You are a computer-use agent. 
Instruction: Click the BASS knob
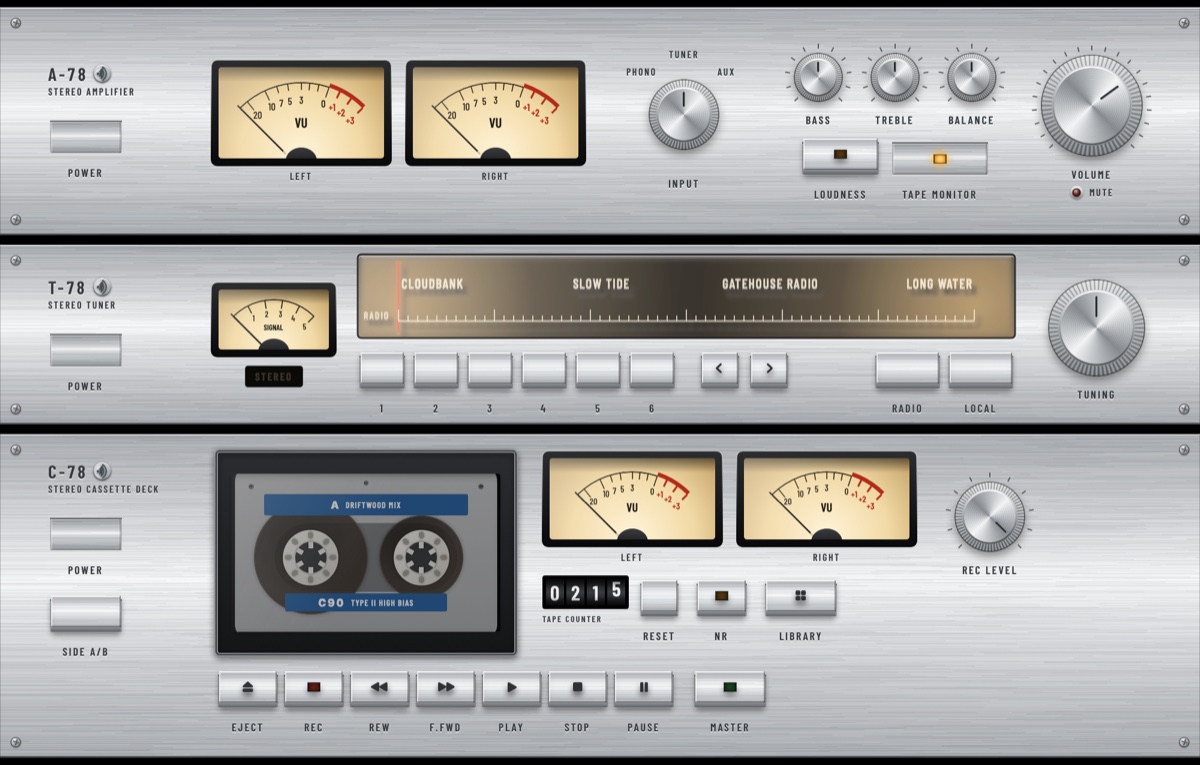click(818, 77)
